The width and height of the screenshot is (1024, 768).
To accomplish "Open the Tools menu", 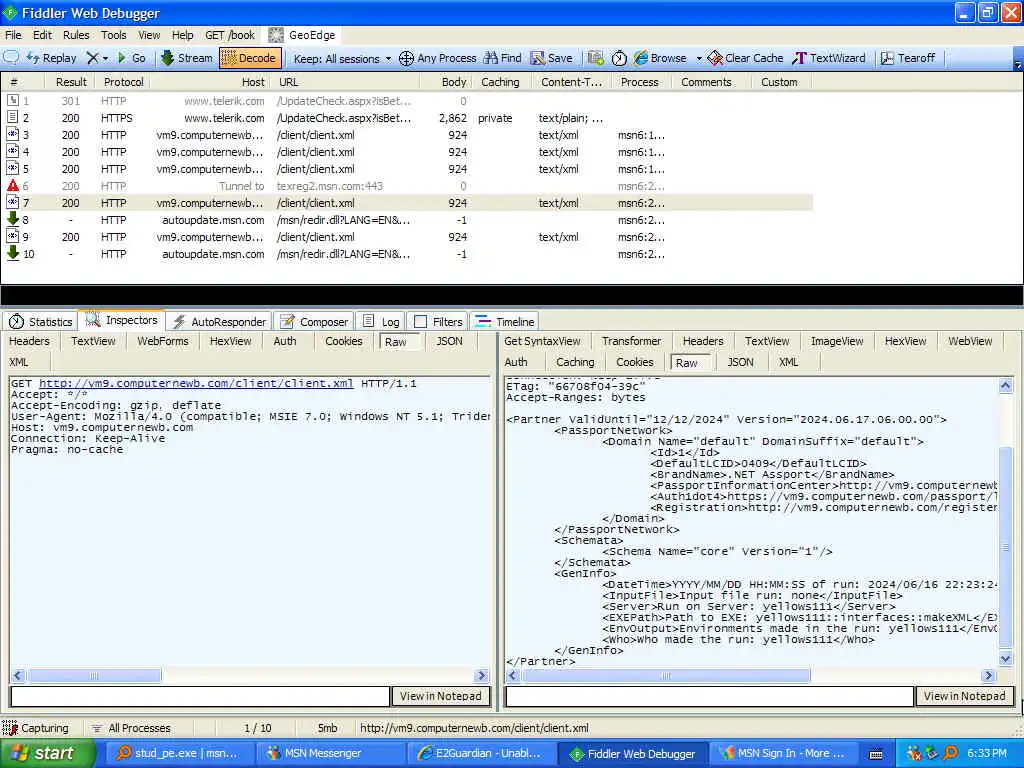I will click(x=114, y=35).
